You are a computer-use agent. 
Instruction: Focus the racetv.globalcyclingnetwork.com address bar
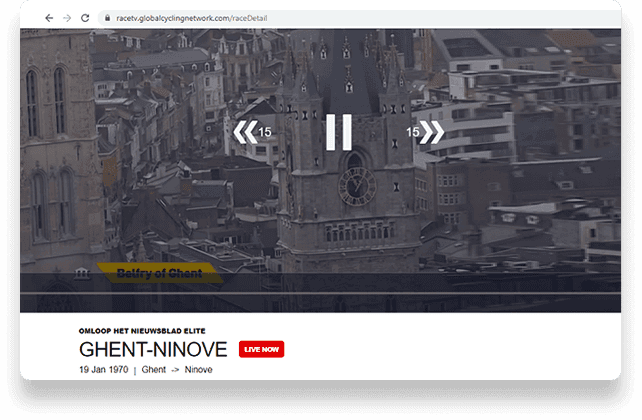359,18
